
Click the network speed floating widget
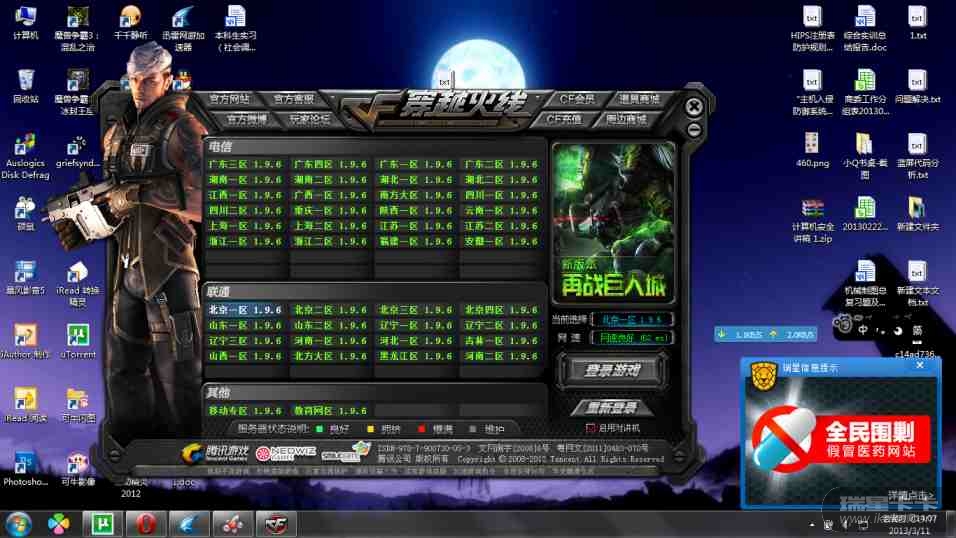pos(765,334)
